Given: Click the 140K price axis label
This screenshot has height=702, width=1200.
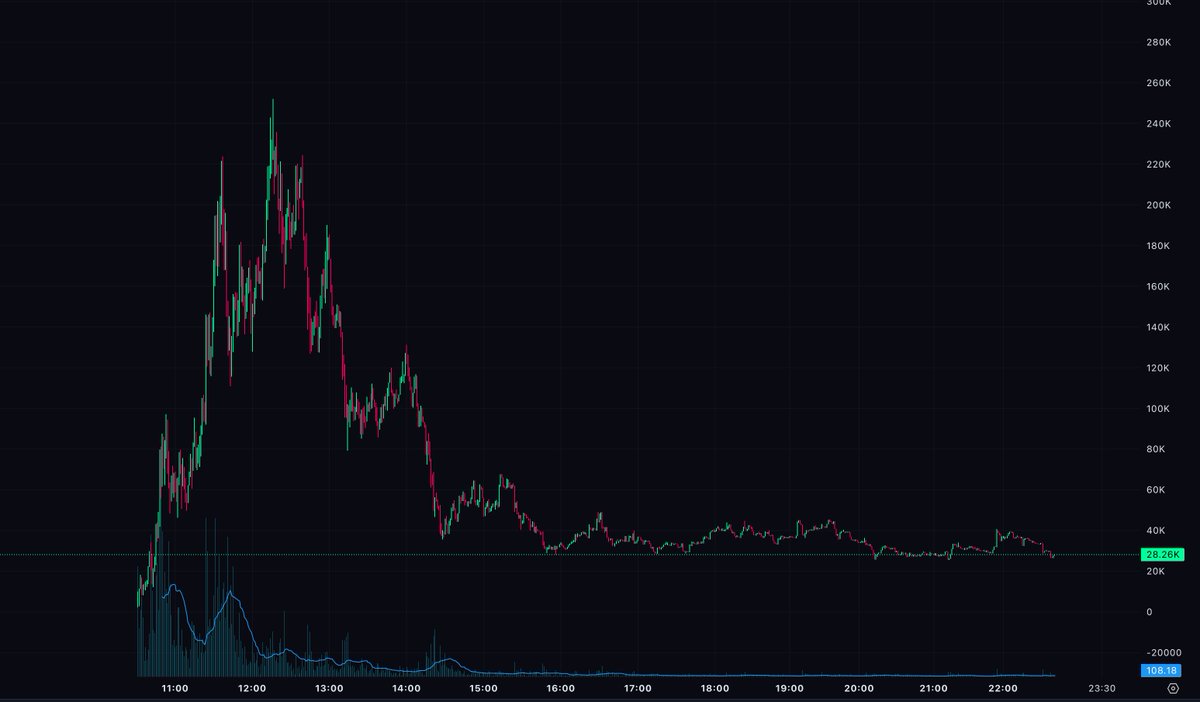Looking at the screenshot, I should [x=1158, y=327].
